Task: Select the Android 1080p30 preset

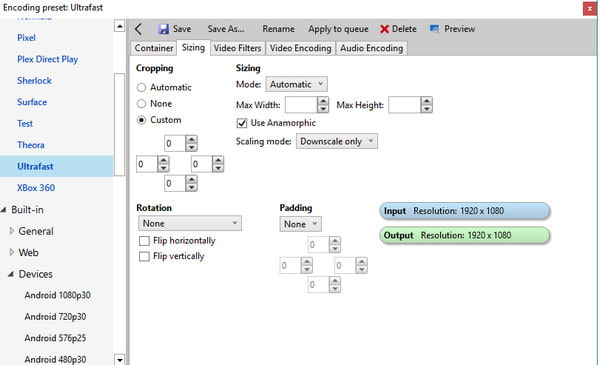Action: tap(57, 295)
